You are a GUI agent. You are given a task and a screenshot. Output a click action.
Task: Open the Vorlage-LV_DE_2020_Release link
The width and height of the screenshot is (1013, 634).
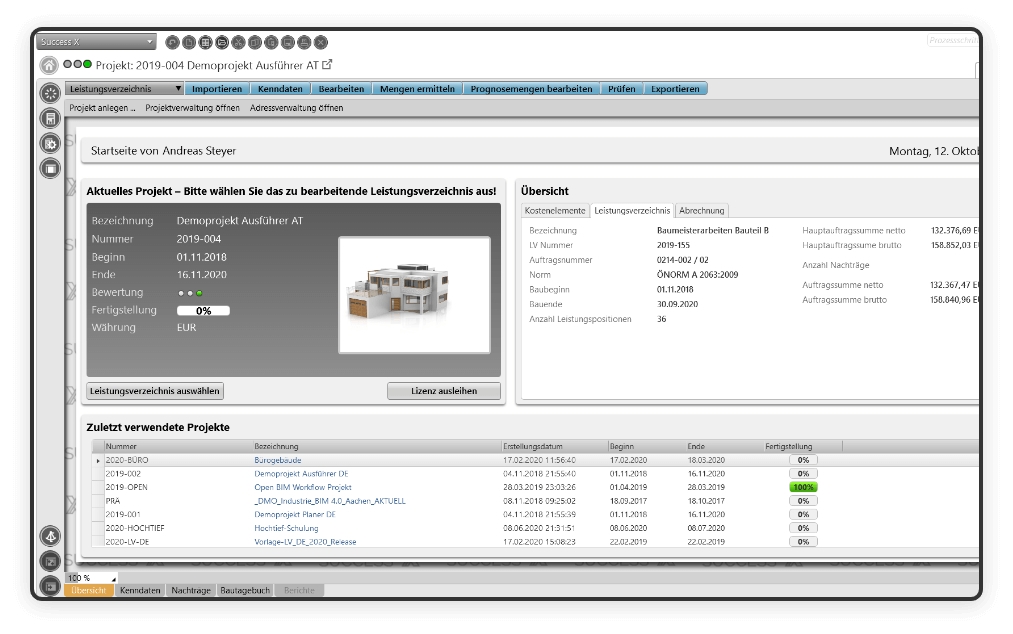[305, 542]
